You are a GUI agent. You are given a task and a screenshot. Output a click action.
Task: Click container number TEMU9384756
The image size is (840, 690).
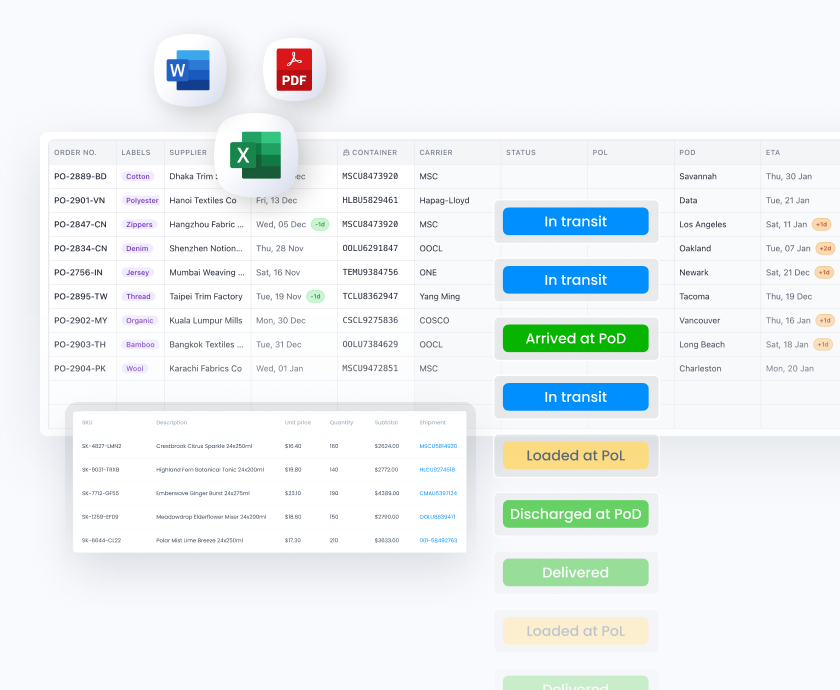[370, 273]
